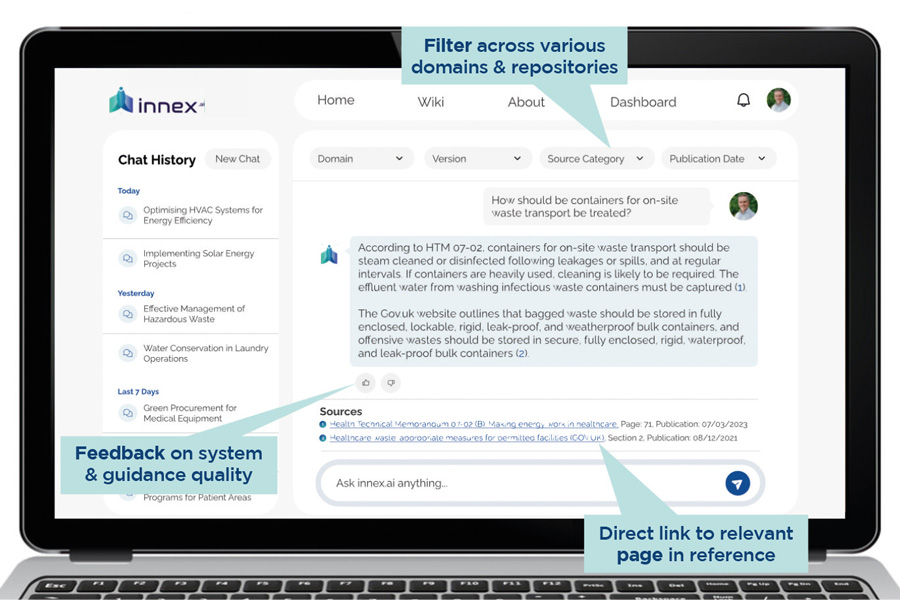This screenshot has height=600, width=900.
Task: Follow citation reference (2) in the answer
Action: (521, 353)
